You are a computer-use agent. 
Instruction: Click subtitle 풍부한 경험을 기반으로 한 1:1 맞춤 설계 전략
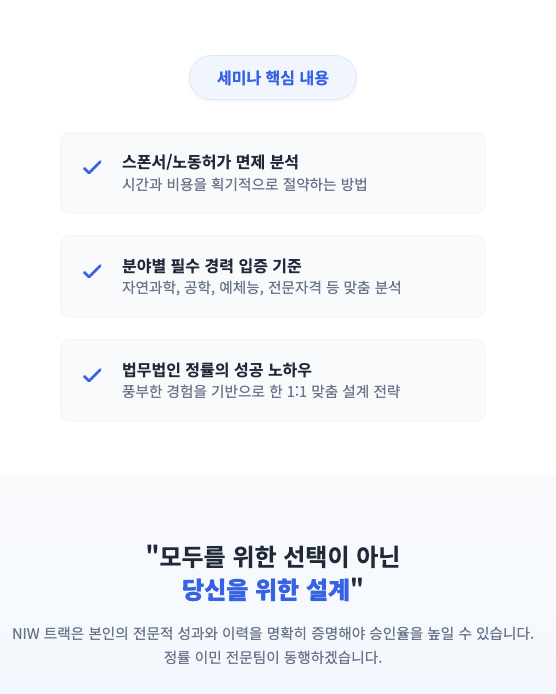[x=261, y=391]
